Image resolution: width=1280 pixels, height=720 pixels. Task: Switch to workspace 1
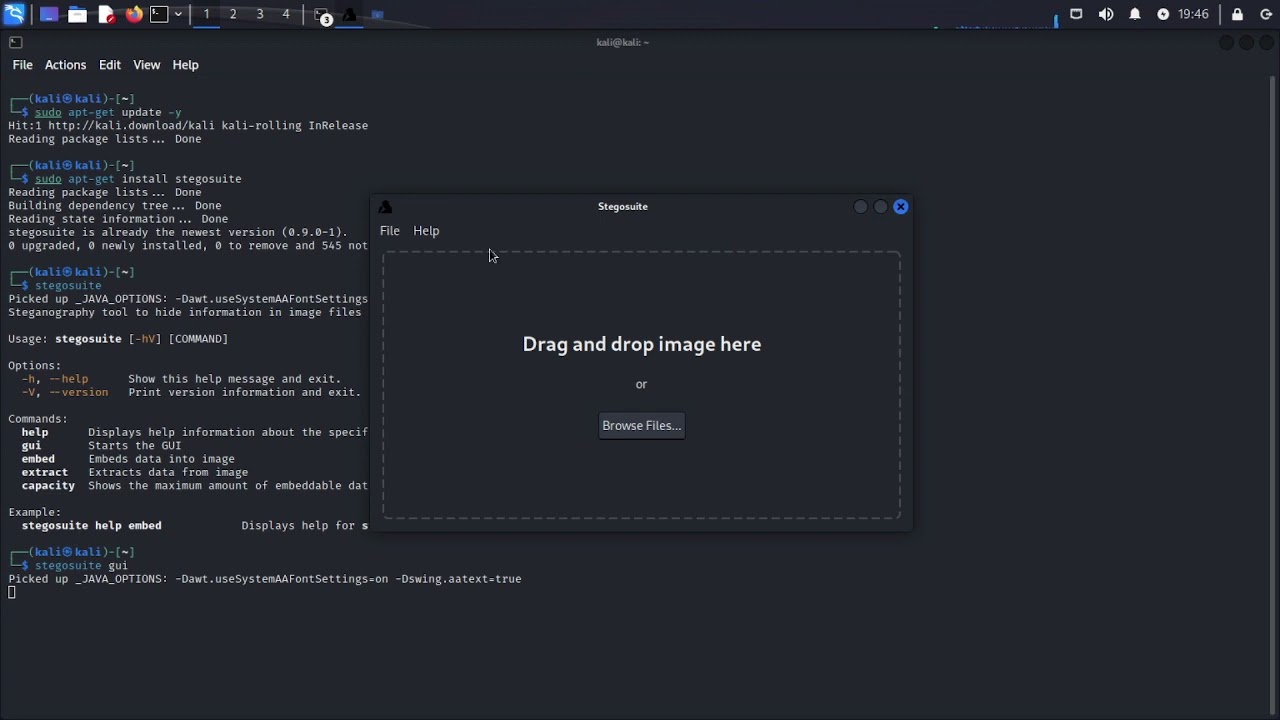pos(207,14)
